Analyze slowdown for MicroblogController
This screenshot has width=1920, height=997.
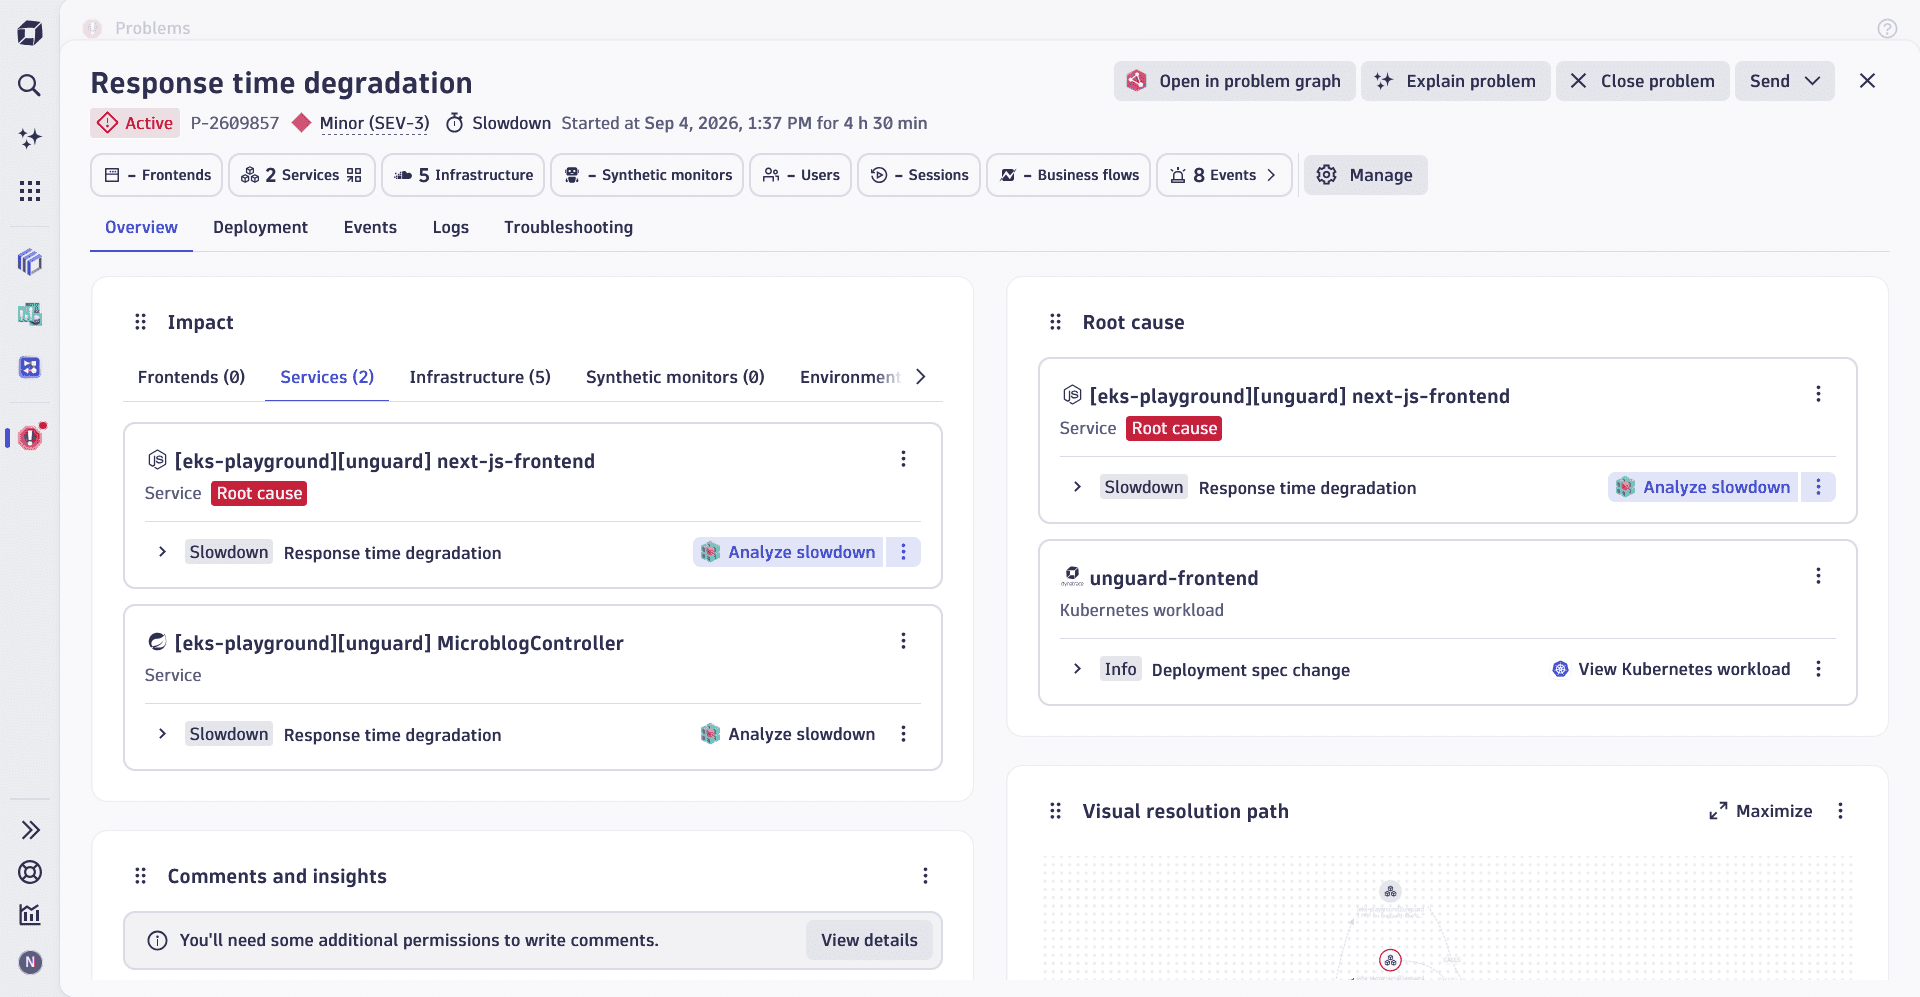pyautogui.click(x=788, y=734)
